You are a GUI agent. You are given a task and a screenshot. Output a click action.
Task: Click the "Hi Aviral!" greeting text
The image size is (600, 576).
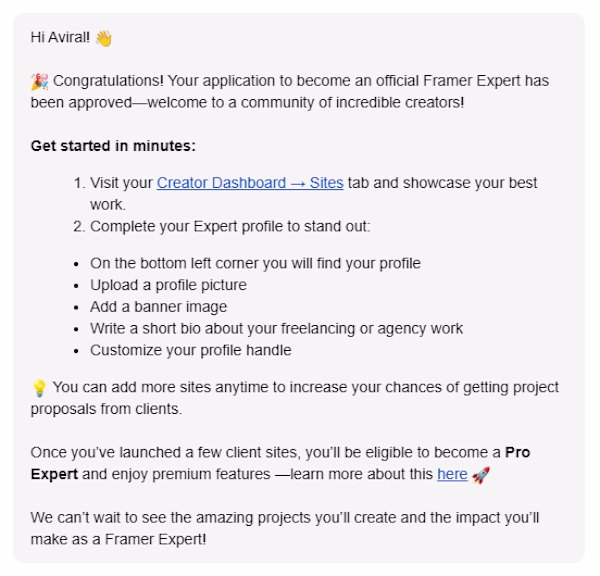(x=61, y=39)
